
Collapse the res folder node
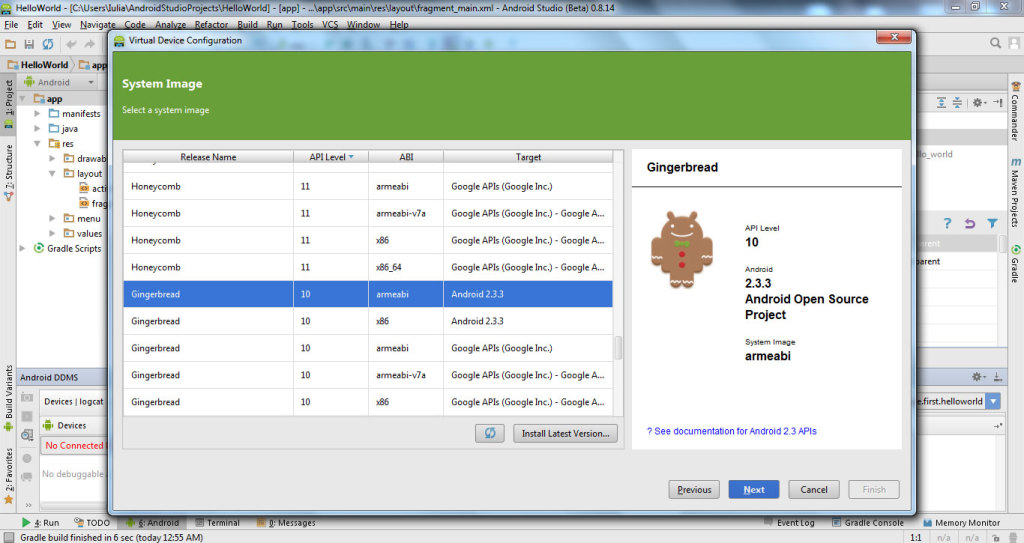37,144
